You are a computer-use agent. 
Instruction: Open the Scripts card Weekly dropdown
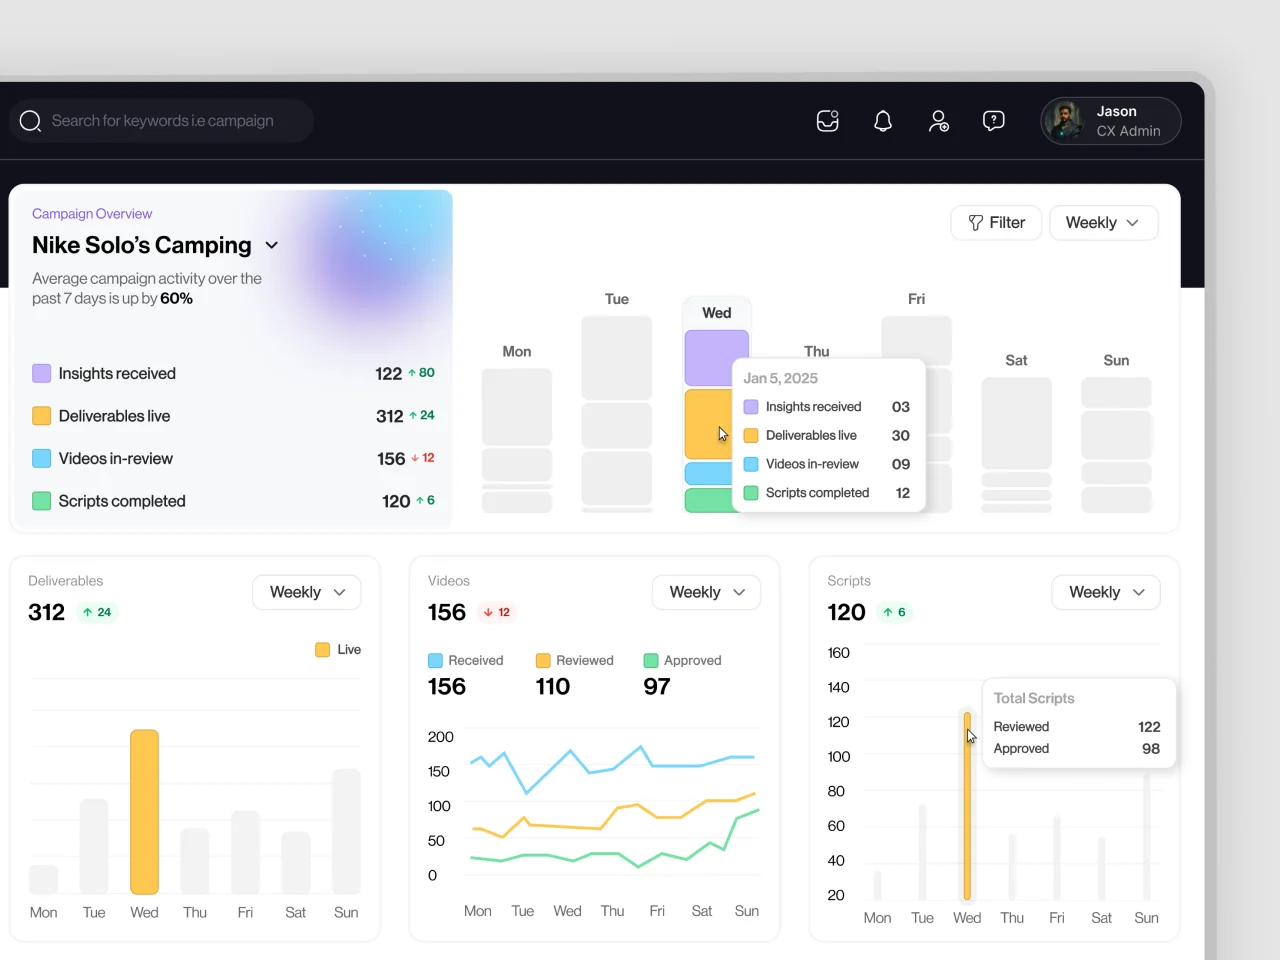(1106, 592)
